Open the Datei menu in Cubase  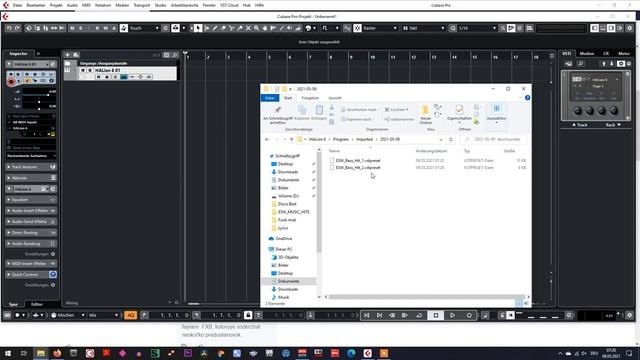tap(17, 5)
